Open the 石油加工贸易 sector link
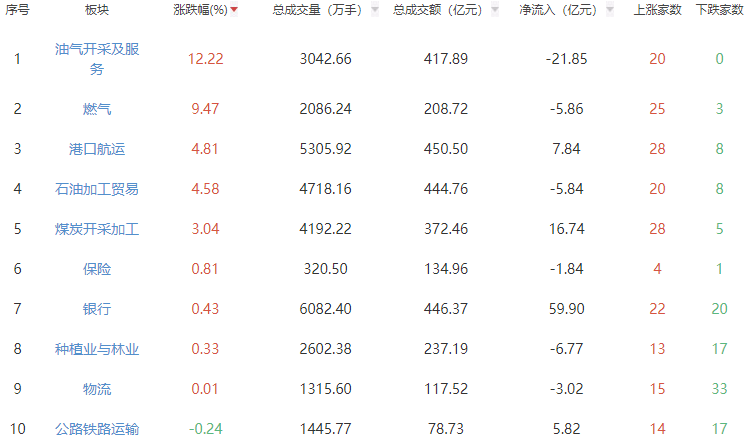Viewport: 751px width, 446px height. point(97,188)
